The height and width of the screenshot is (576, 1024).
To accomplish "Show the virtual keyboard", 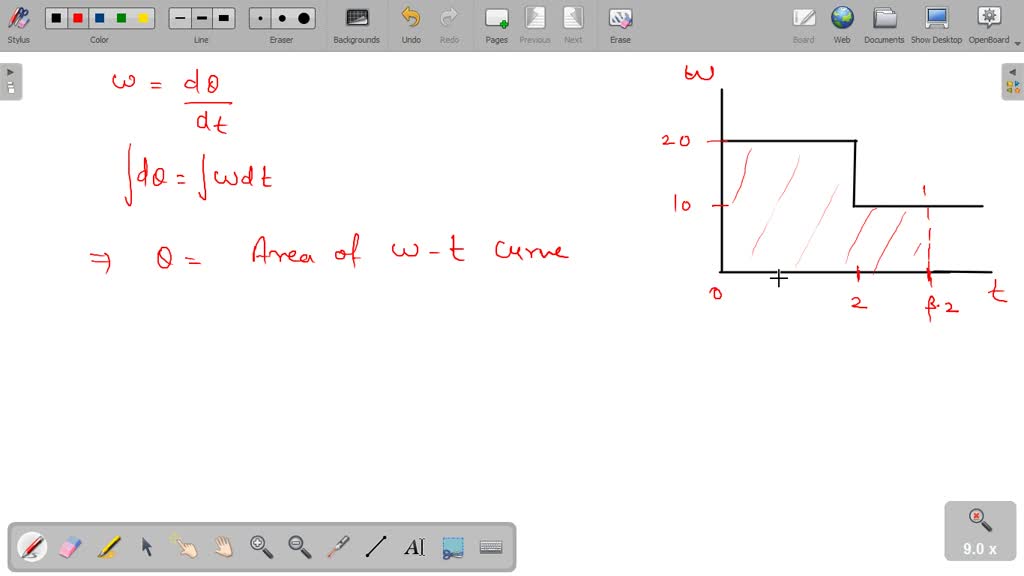I will pyautogui.click(x=489, y=547).
